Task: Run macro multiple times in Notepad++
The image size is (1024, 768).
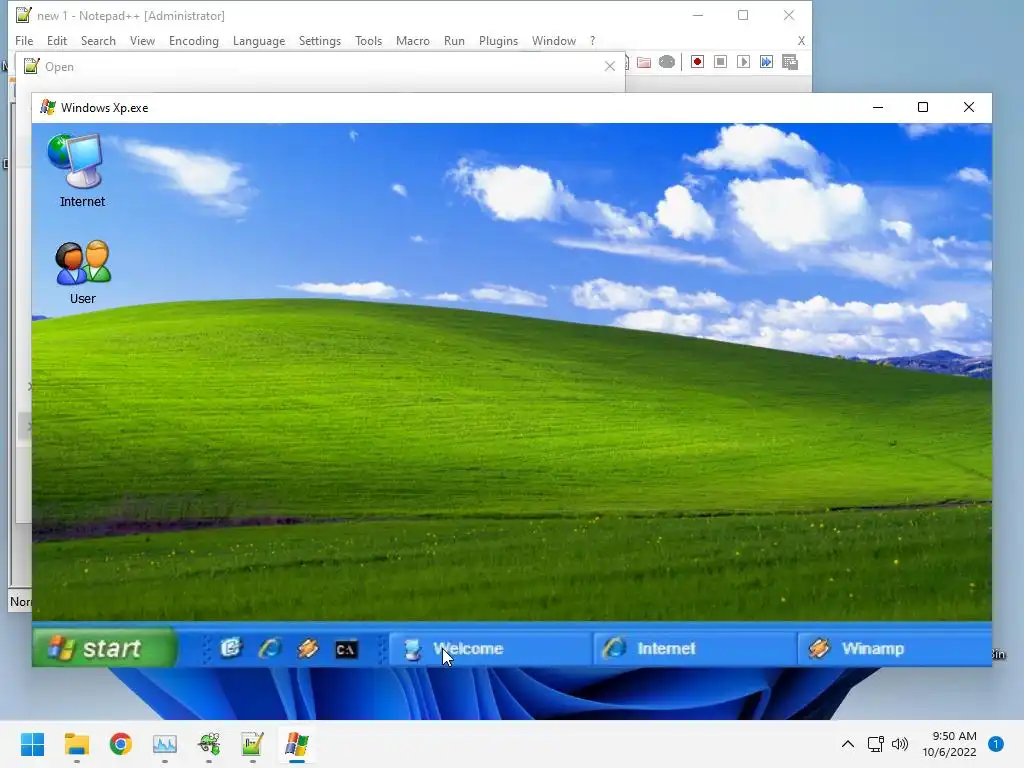Action: coord(766,61)
